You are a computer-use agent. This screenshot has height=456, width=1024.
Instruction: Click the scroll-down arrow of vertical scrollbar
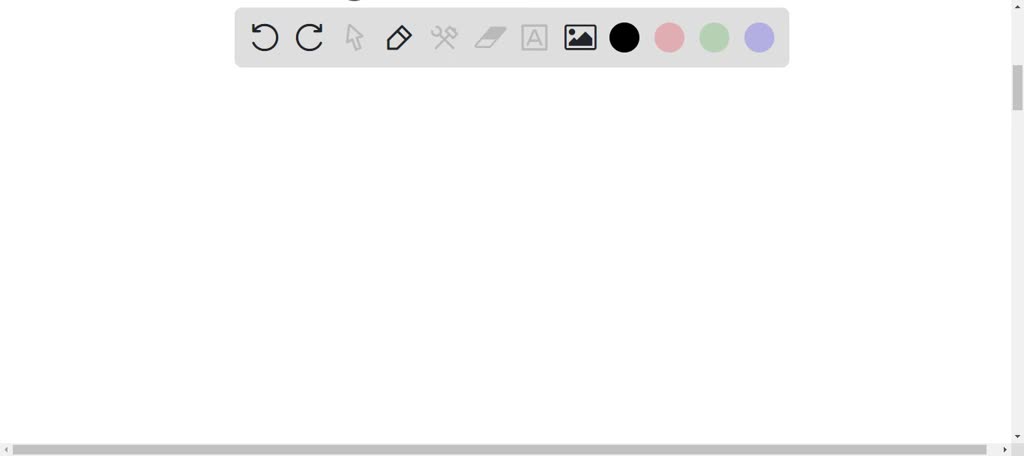[1017, 436]
